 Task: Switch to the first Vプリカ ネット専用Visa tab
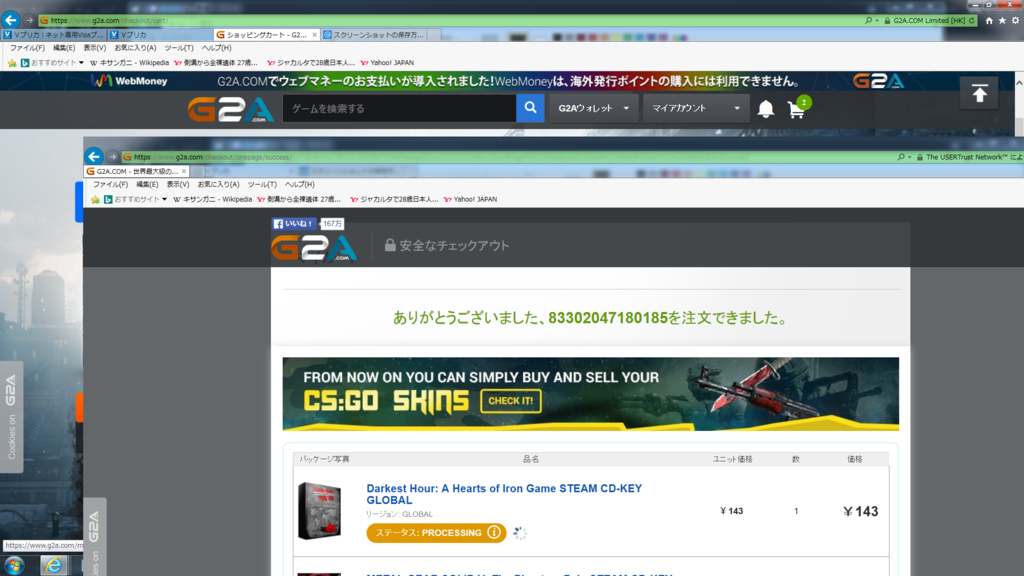coord(54,35)
